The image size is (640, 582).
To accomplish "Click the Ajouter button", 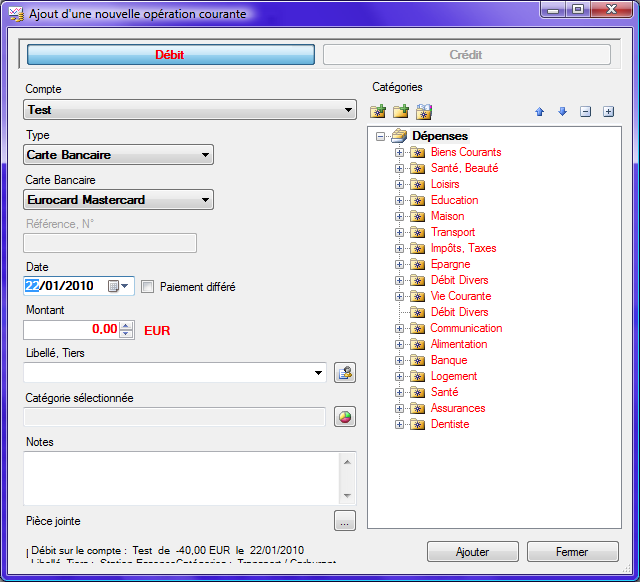I will click(472, 552).
